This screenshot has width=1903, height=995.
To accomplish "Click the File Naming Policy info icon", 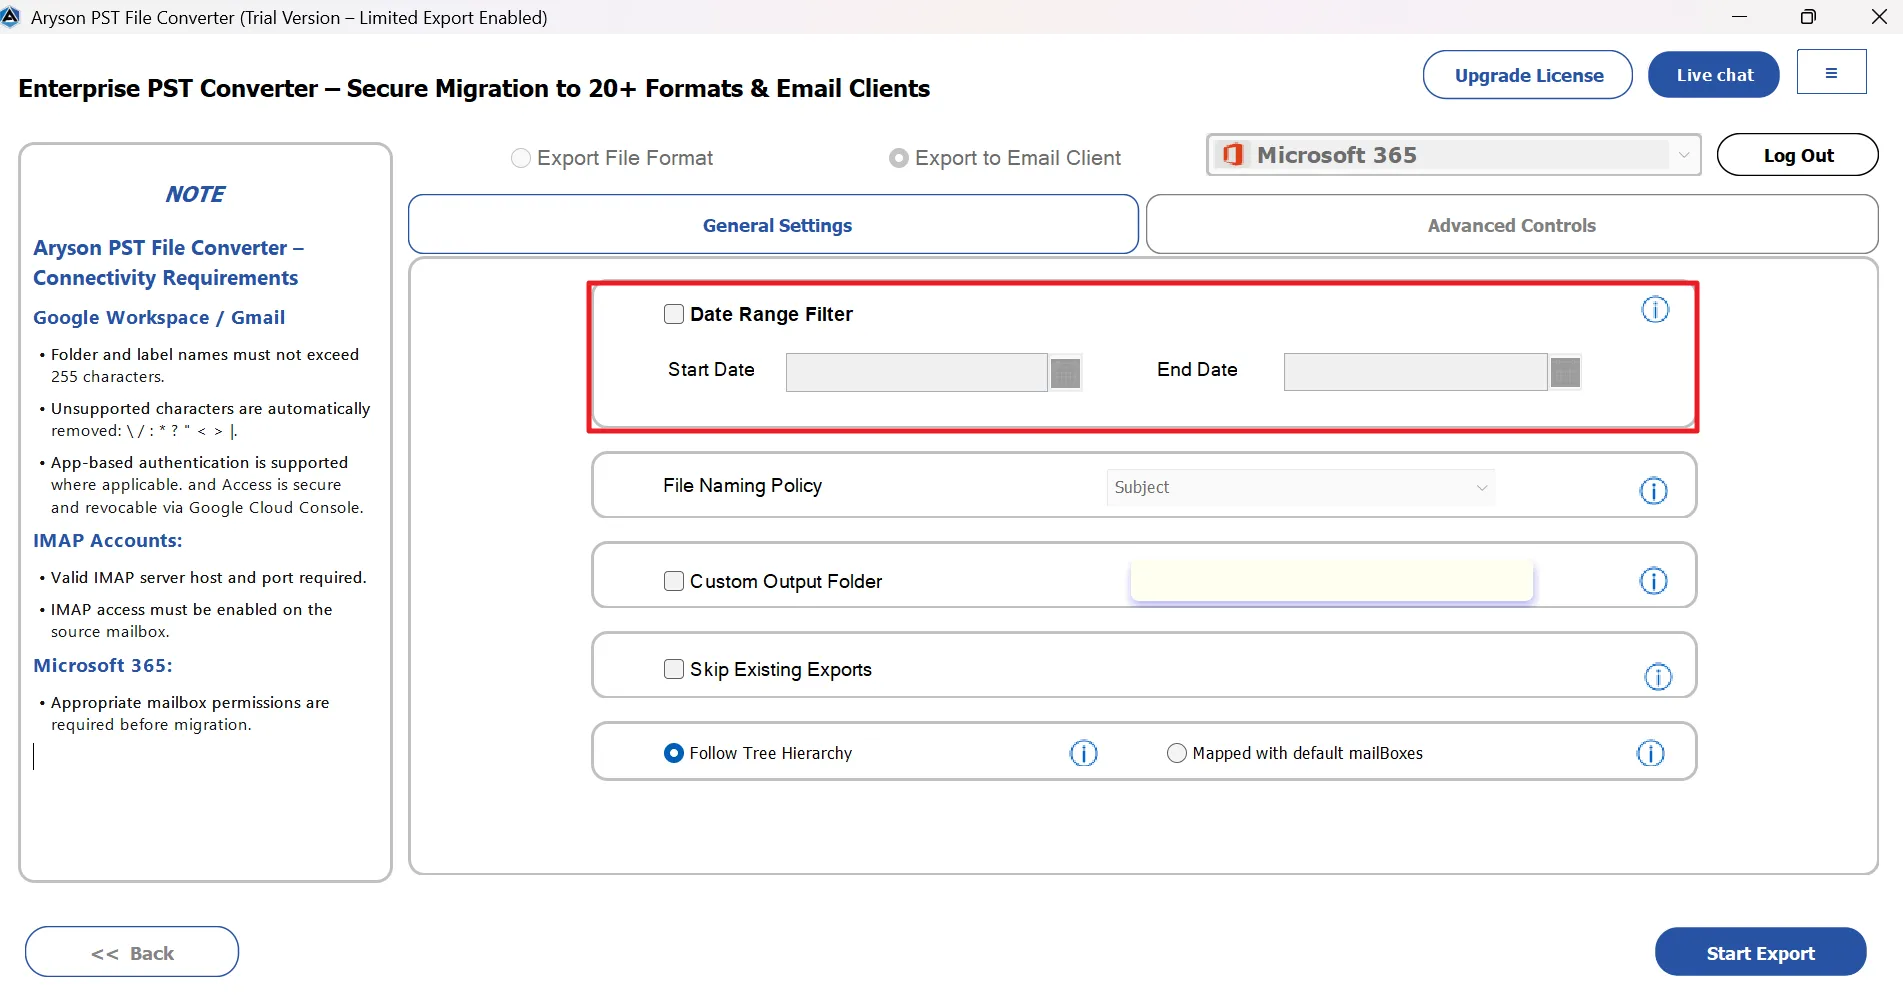I will pos(1654,491).
